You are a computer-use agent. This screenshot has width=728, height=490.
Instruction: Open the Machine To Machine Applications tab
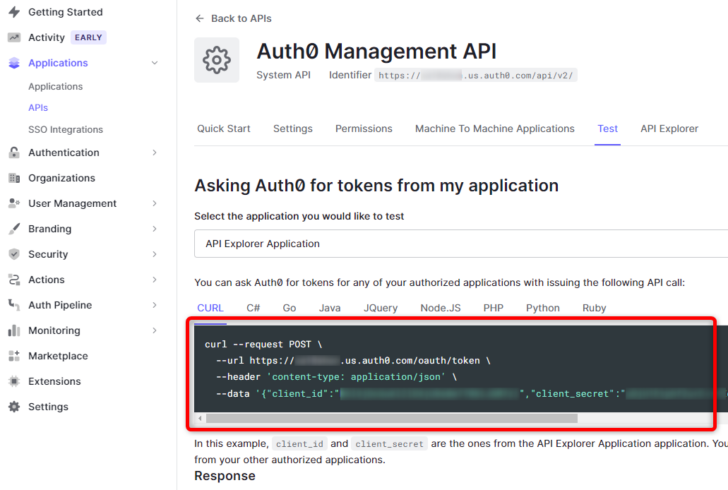point(494,129)
